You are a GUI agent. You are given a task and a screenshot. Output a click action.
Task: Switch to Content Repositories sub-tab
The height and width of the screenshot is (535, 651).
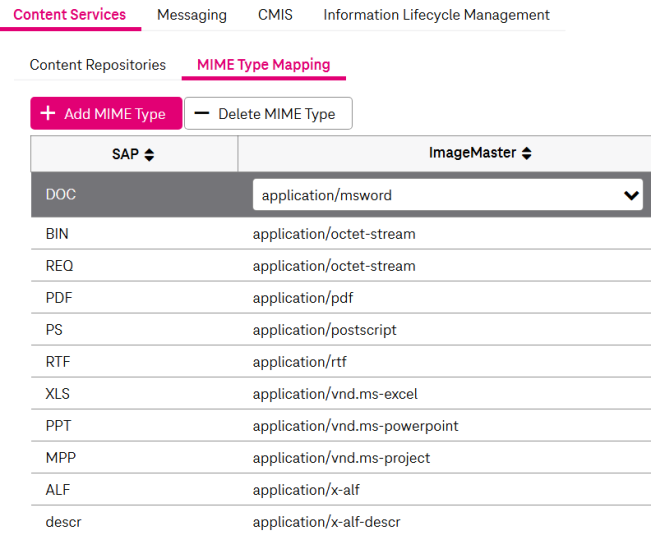point(98,65)
